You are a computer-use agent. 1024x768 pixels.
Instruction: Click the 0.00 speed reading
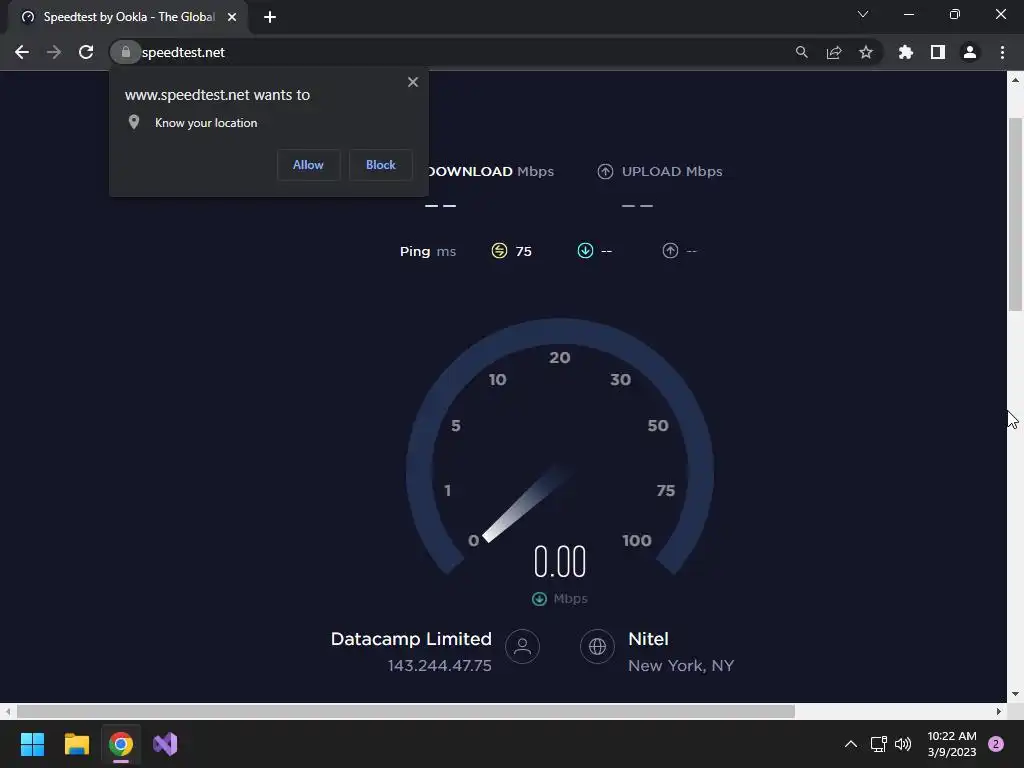[x=560, y=562]
